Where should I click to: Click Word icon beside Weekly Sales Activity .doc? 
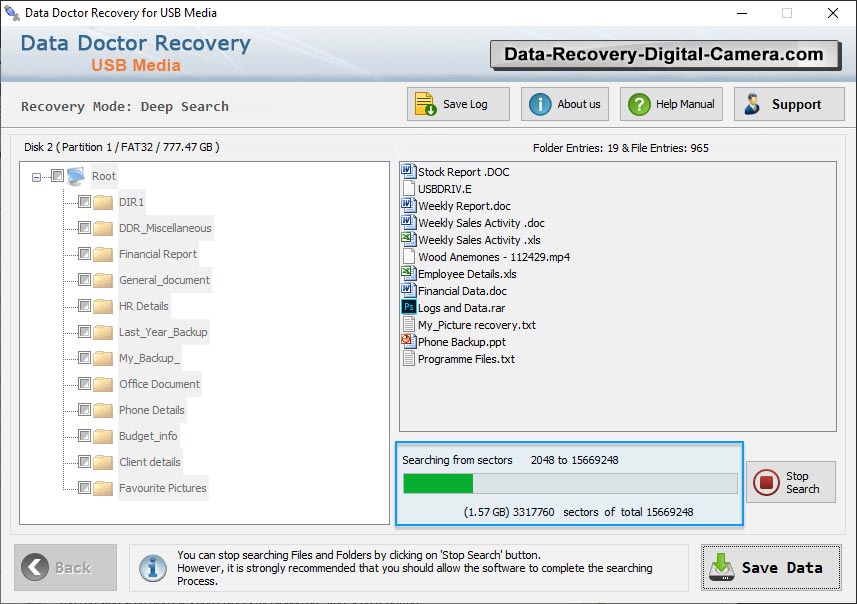click(x=408, y=222)
